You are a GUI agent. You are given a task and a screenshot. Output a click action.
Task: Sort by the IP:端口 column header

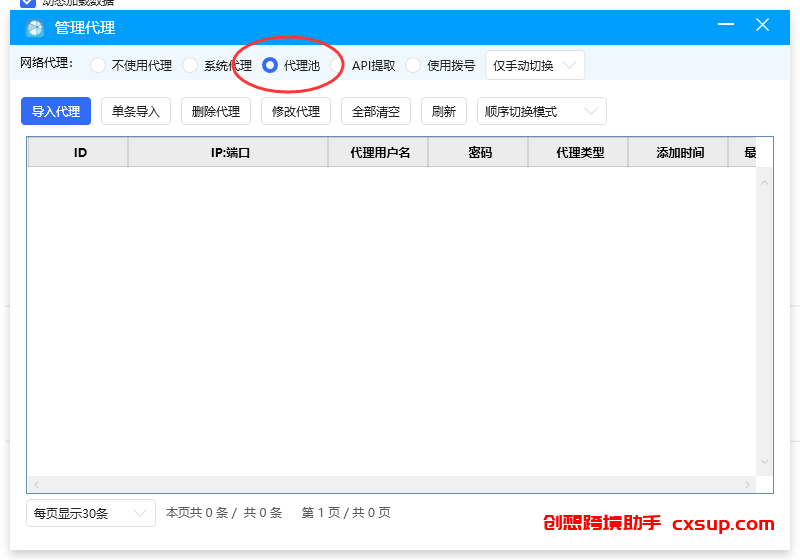pos(228,152)
